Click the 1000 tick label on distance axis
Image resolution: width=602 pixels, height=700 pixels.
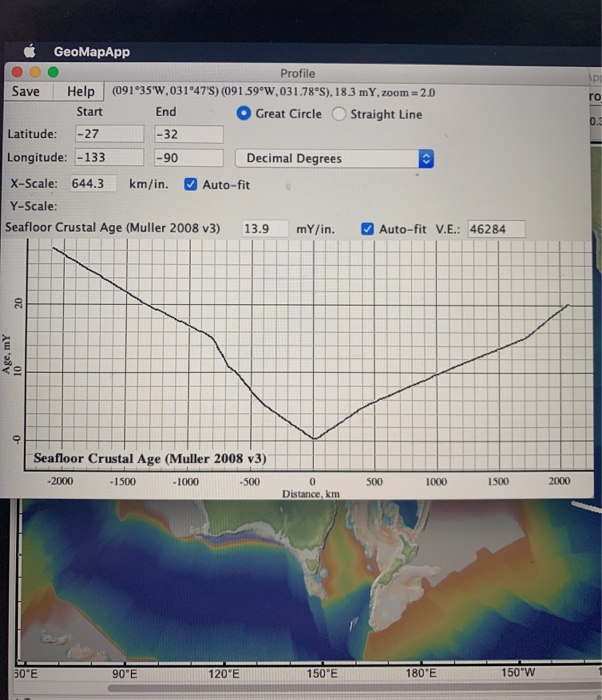436,481
